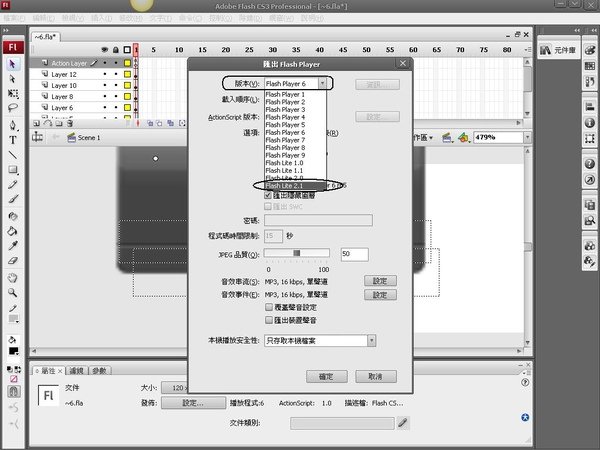Open the 版本 Flash Player version dropdown arrow
The width and height of the screenshot is (600, 450).
click(x=322, y=83)
